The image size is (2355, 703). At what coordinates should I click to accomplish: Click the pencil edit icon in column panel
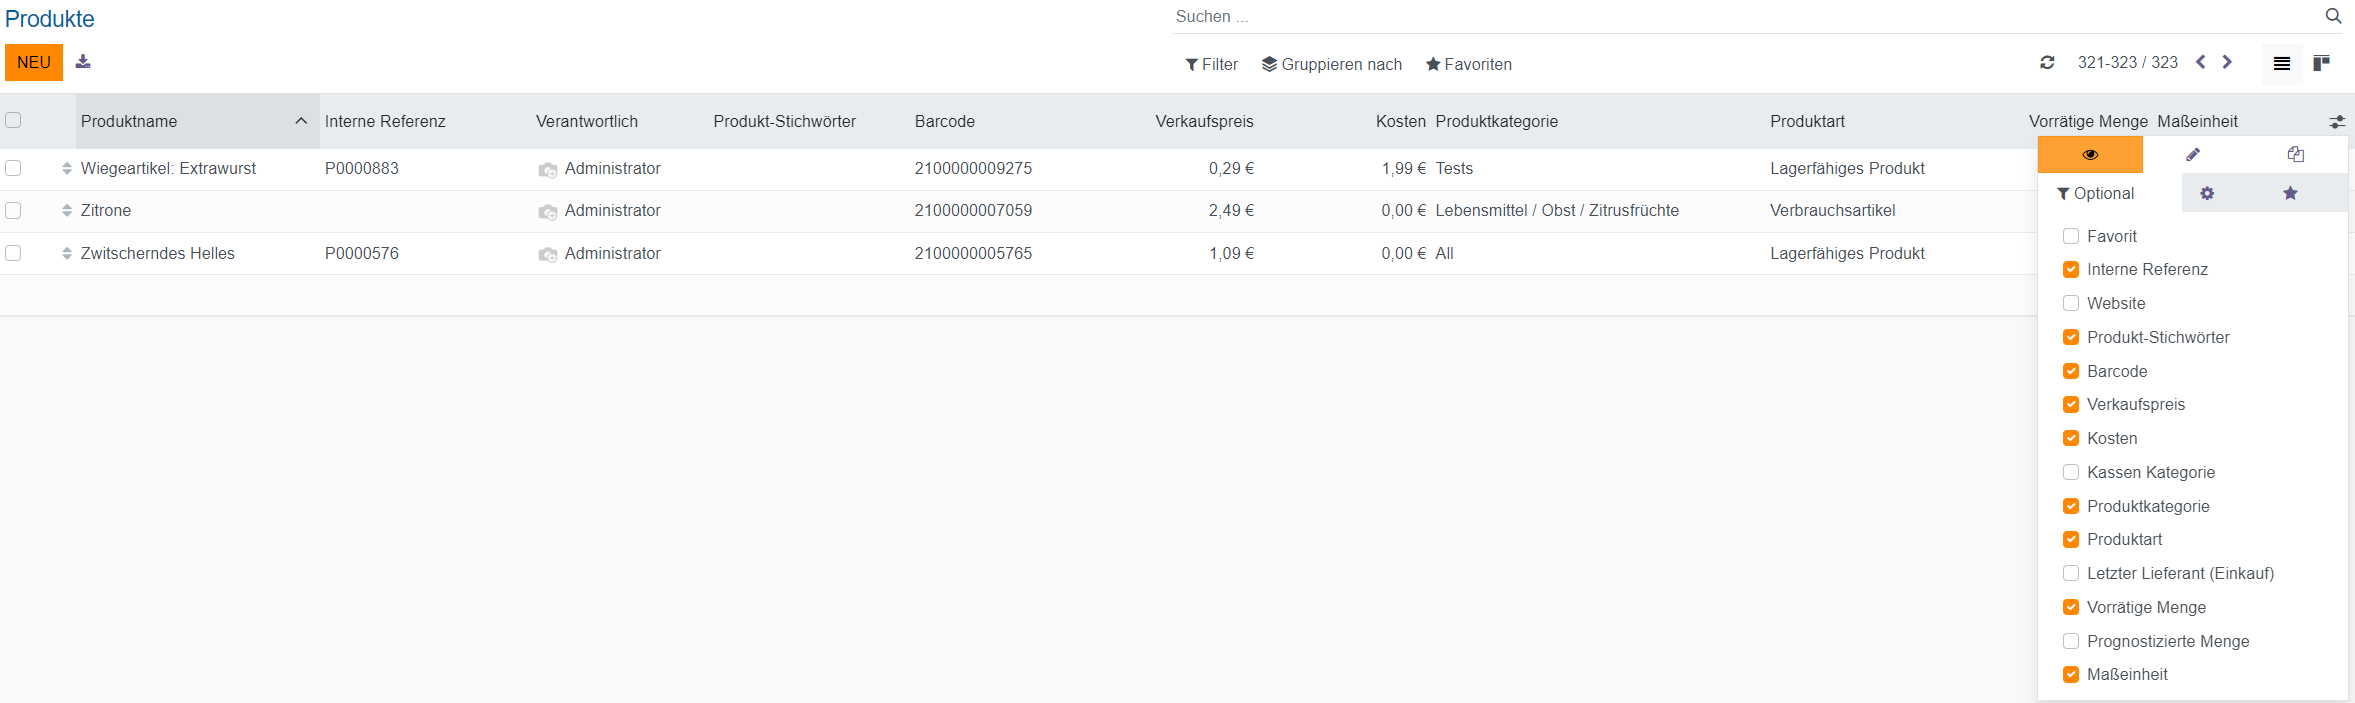click(2192, 155)
